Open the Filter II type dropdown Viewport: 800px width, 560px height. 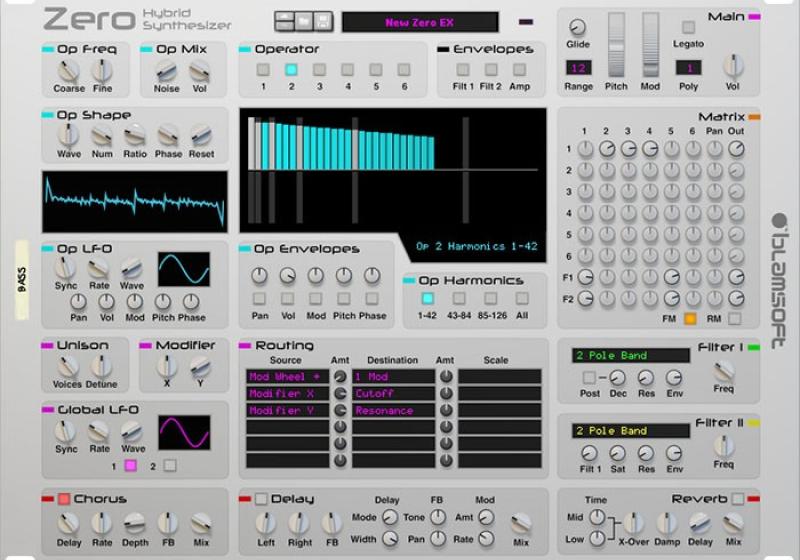coord(630,430)
